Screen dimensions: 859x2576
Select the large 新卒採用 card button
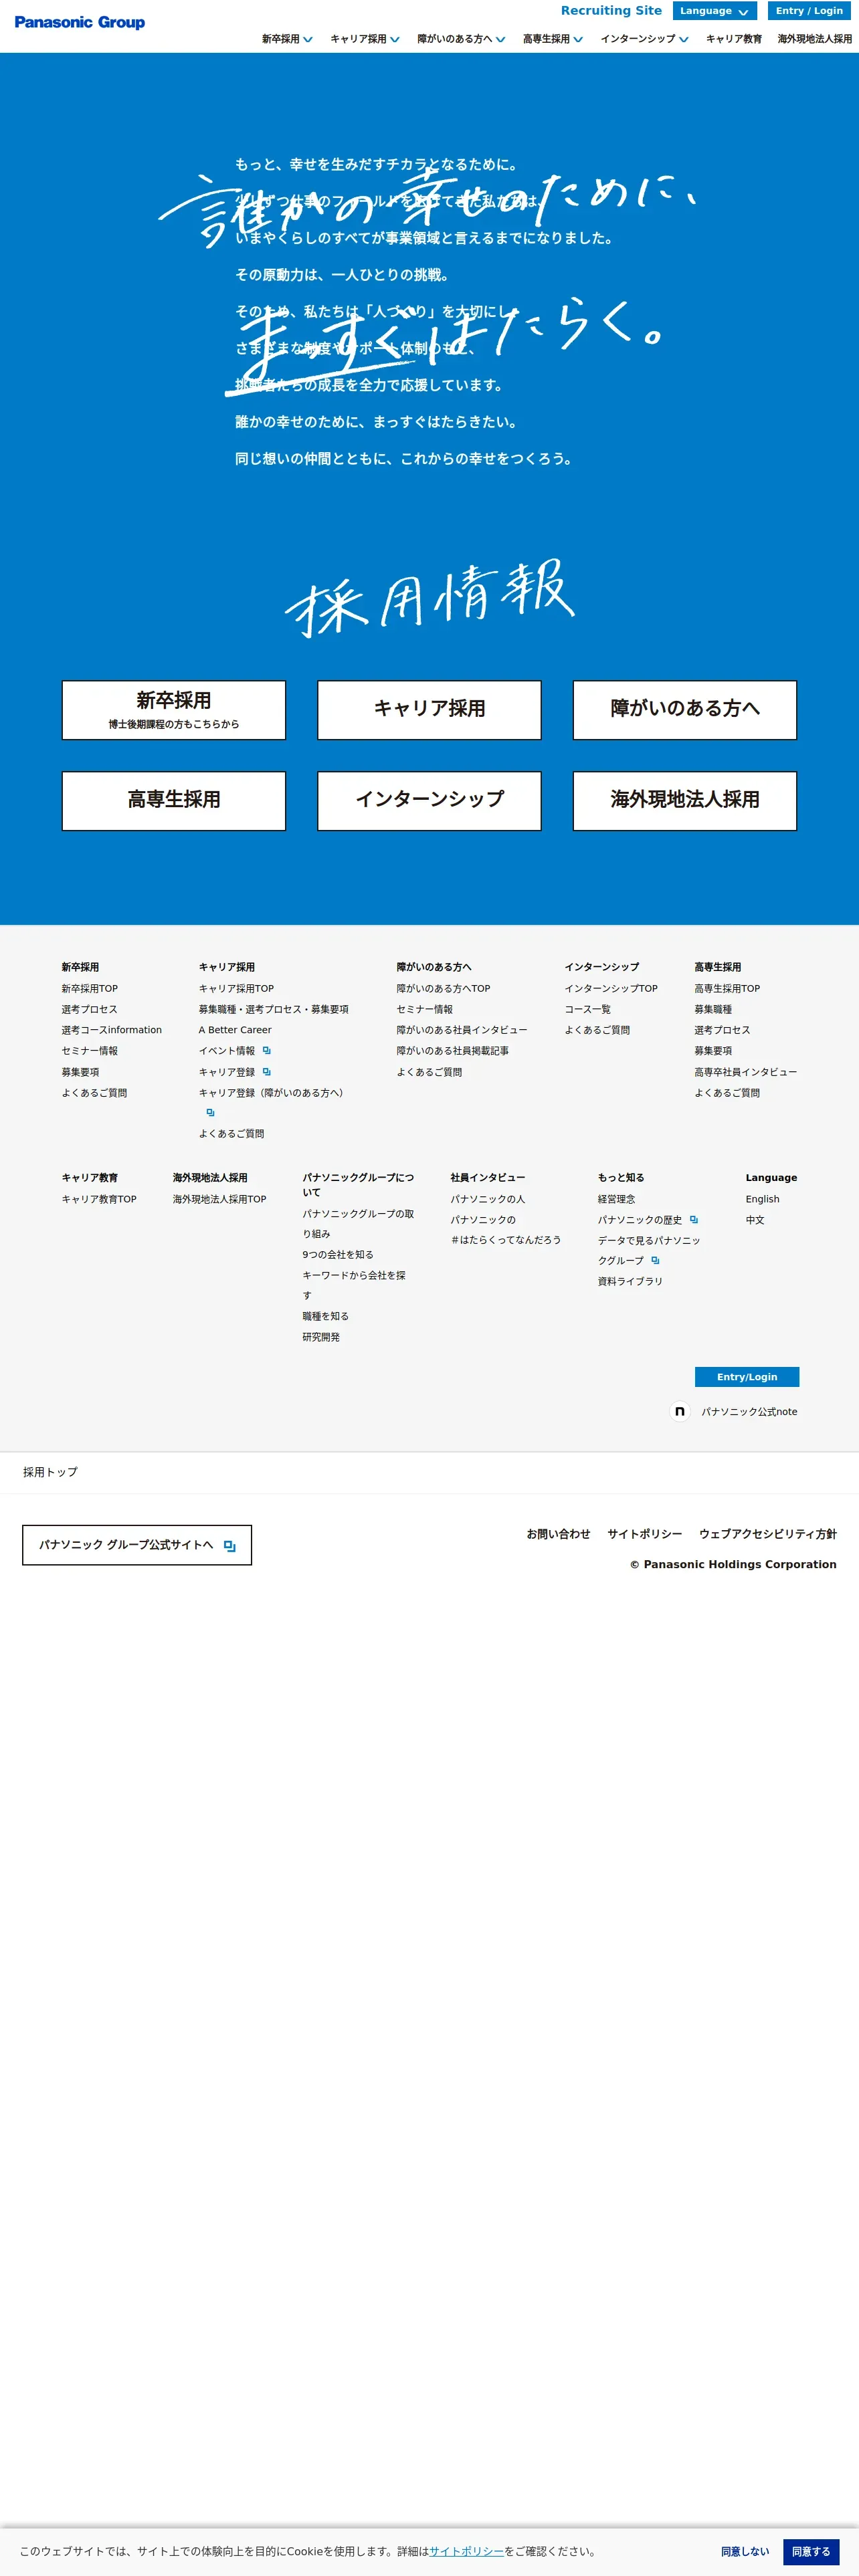[x=174, y=710]
